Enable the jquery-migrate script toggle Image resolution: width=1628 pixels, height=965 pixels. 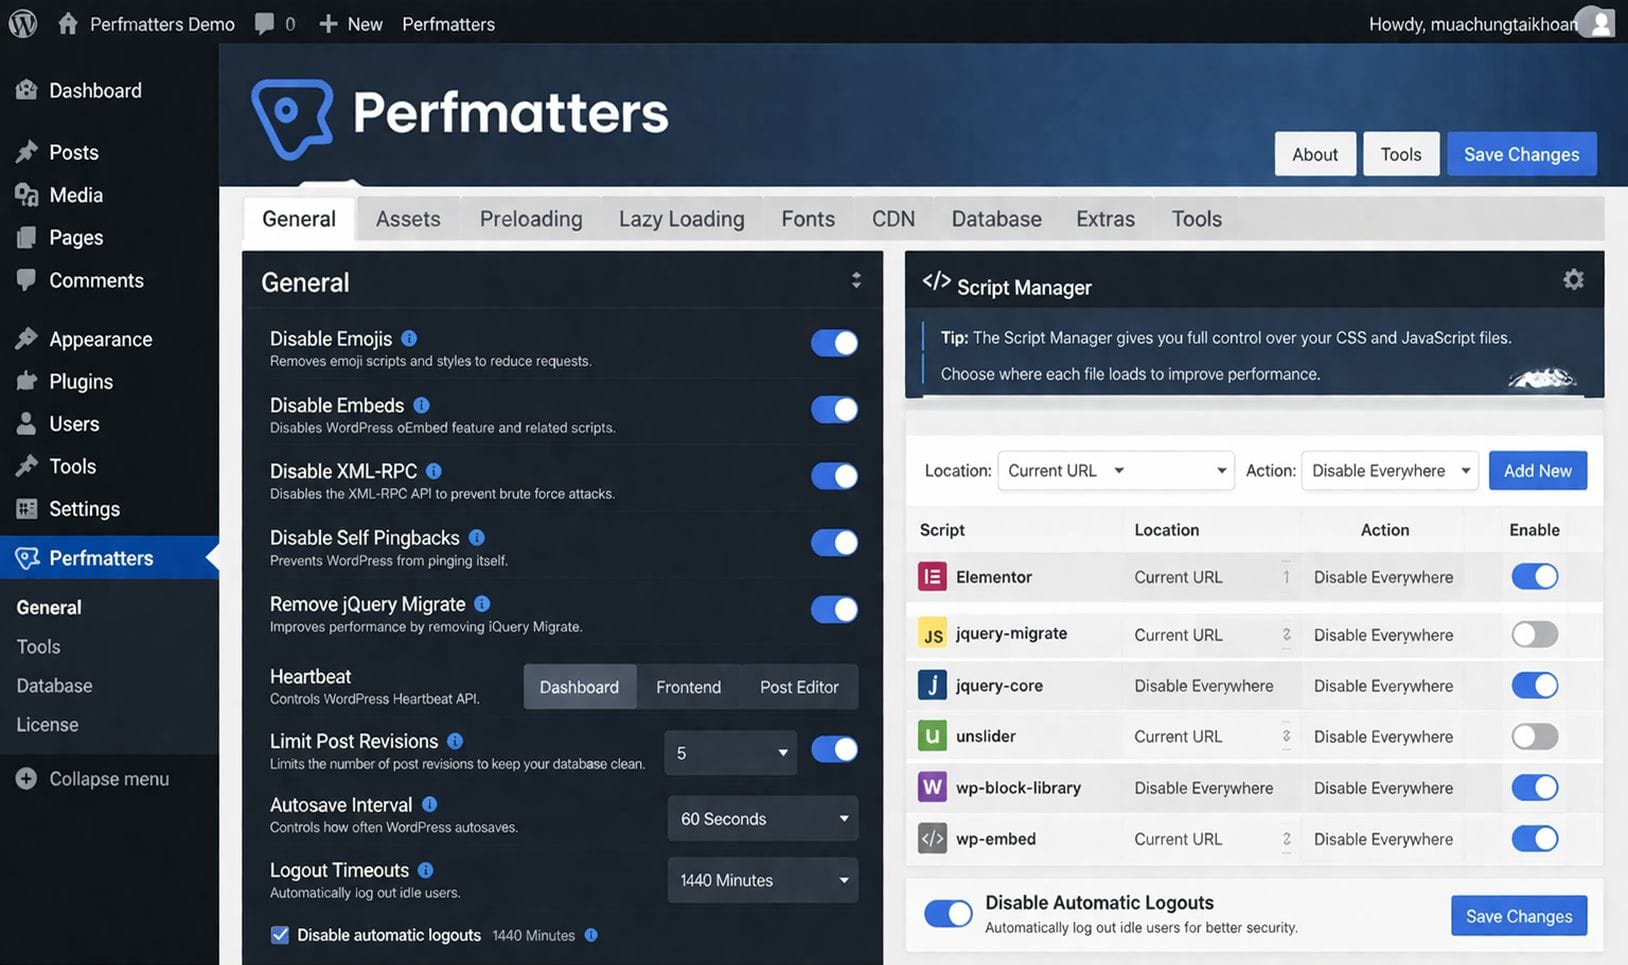click(1534, 633)
